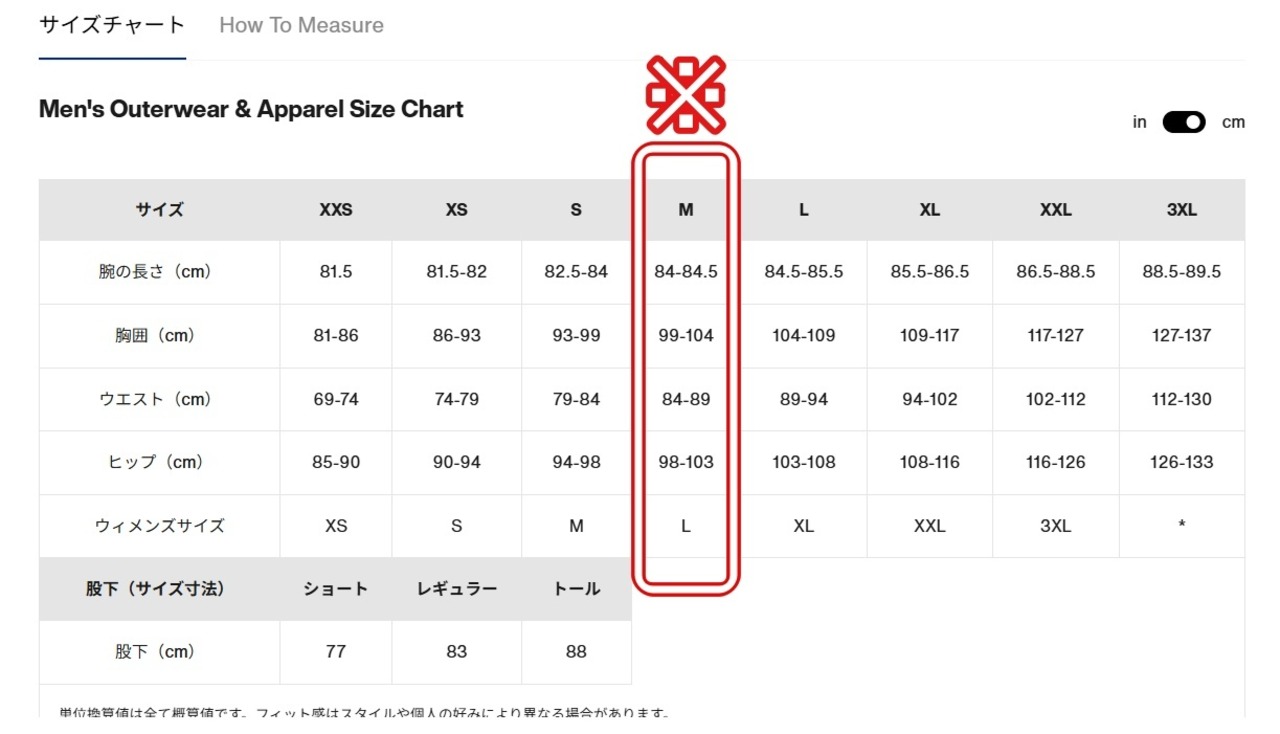This screenshot has width=1280, height=734.
Task: Click the Men's Outerwear & Apparel Size Chart heading
Action: click(251, 109)
